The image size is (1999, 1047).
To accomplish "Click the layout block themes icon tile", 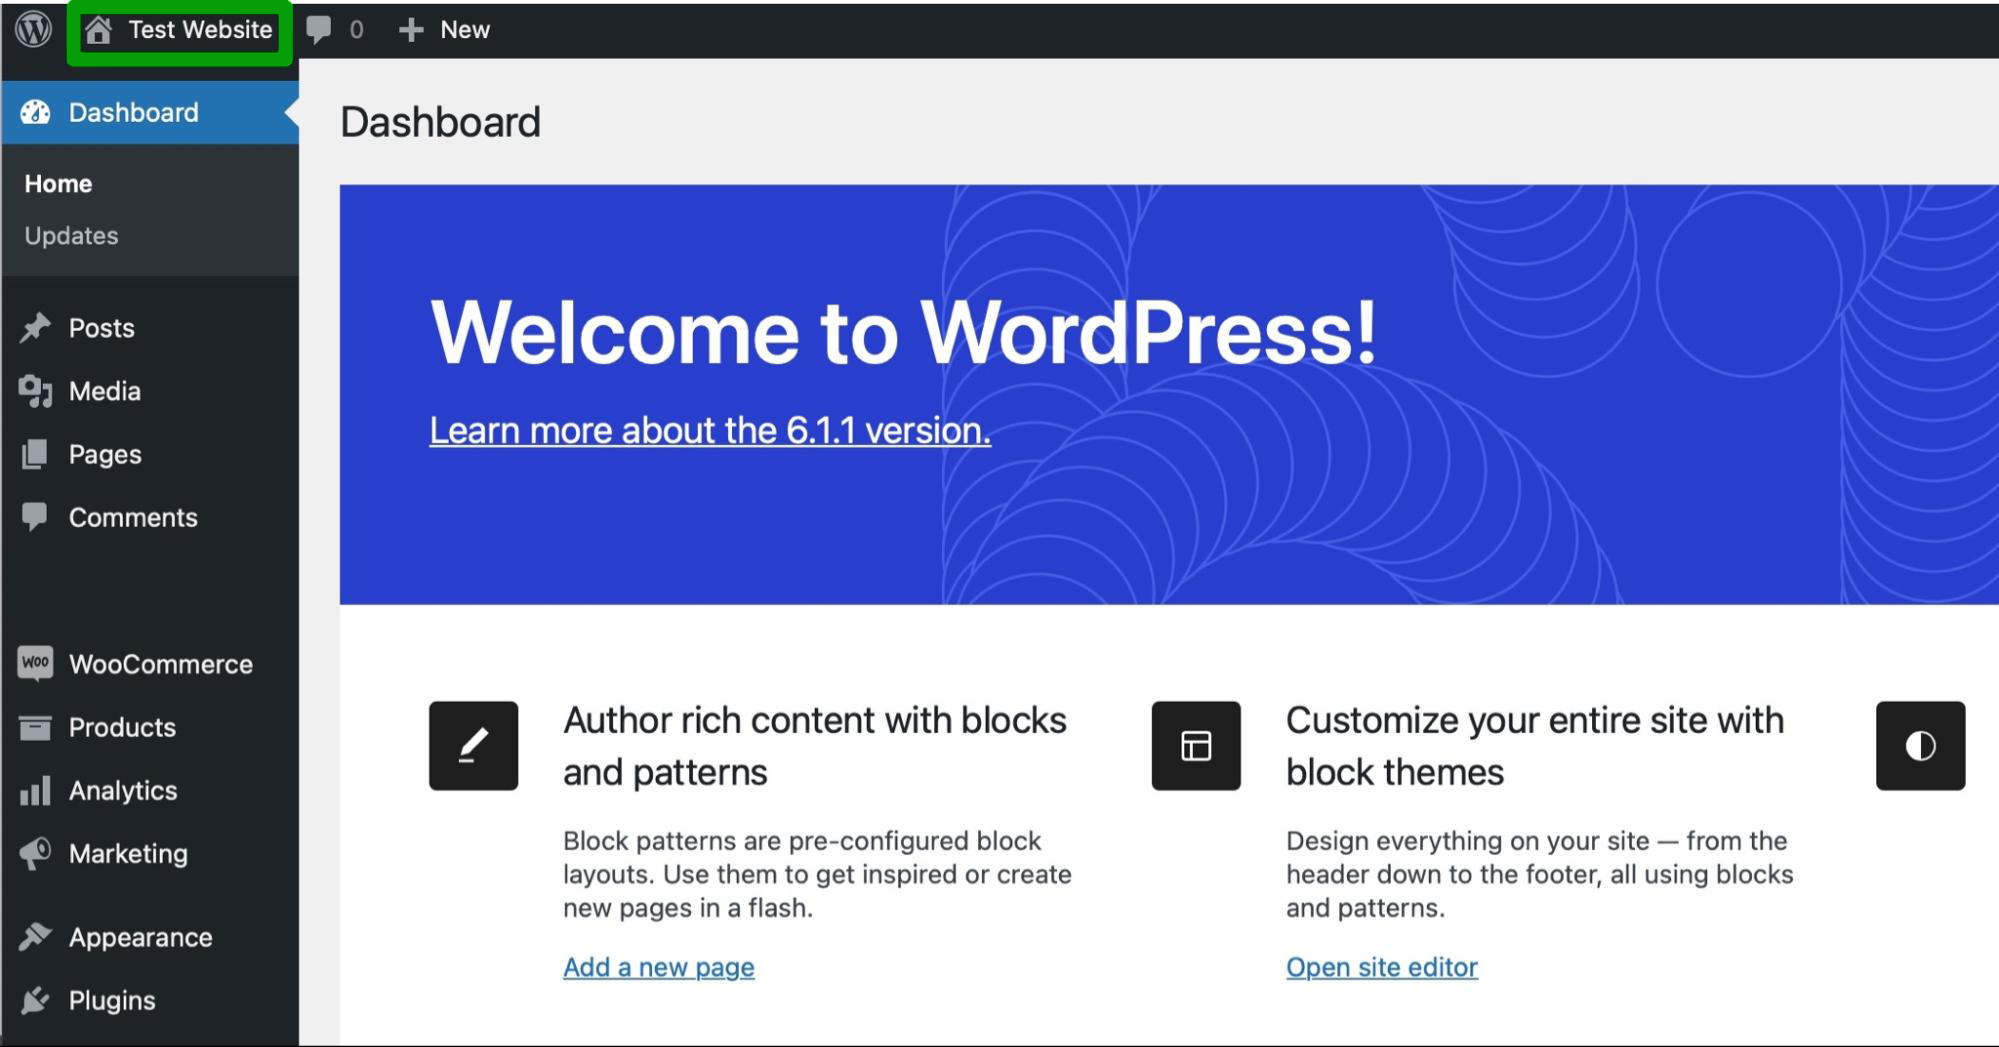I will [x=1196, y=746].
